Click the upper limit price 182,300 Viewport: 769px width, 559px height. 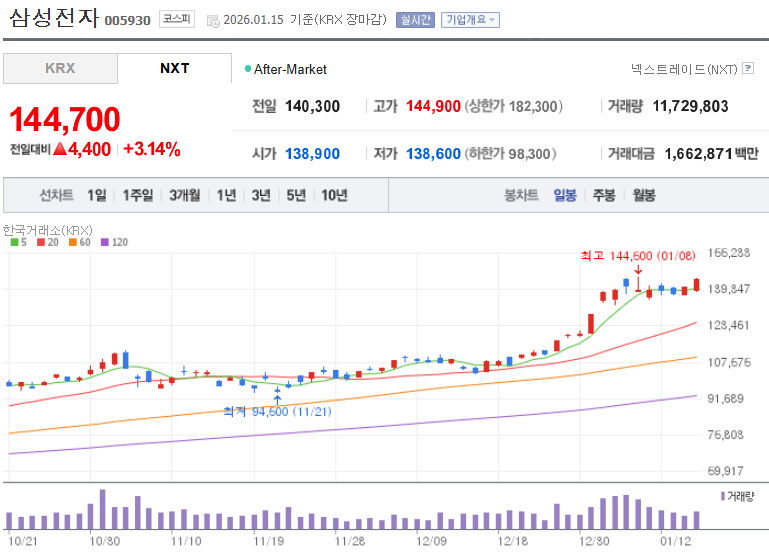click(533, 106)
